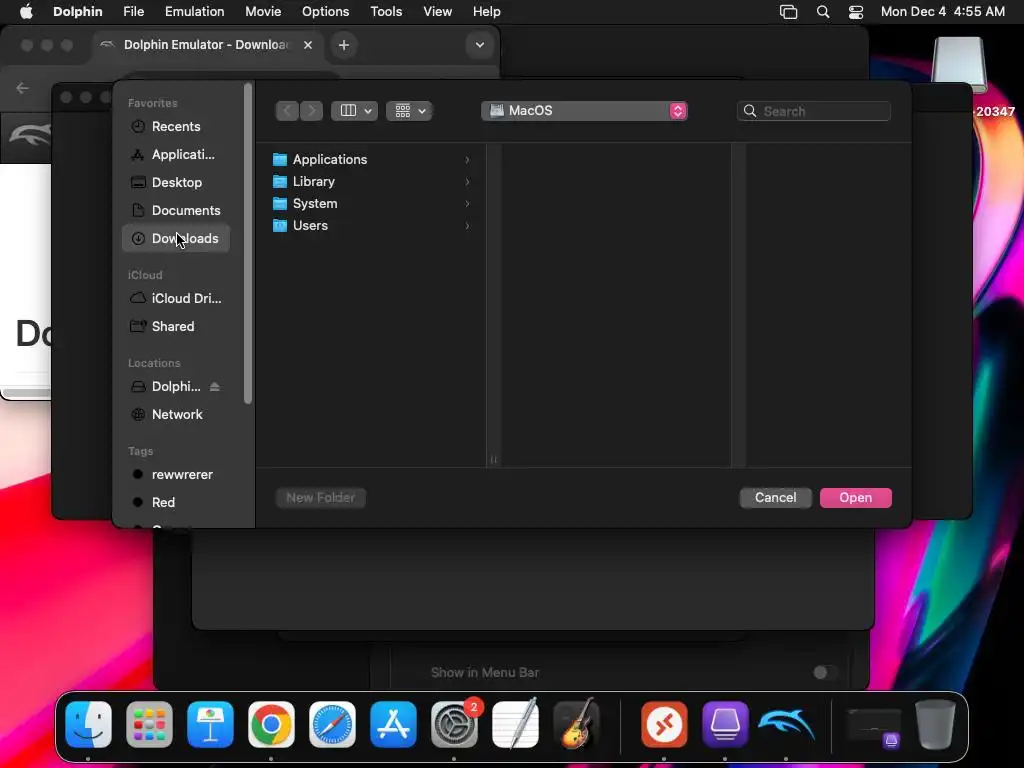Open the Dolphin emulator Dock icon
1024x768 pixels.
pyautogui.click(x=786, y=725)
